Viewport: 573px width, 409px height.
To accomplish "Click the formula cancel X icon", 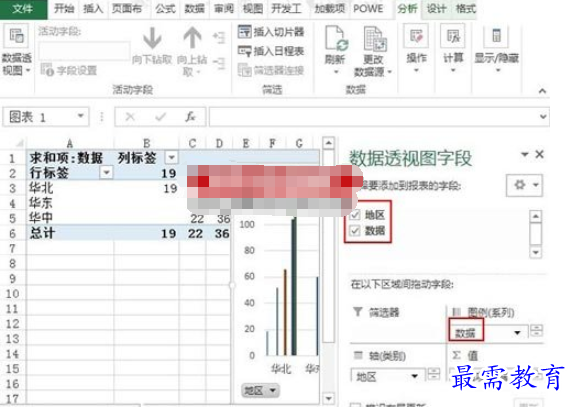I will tap(130, 117).
